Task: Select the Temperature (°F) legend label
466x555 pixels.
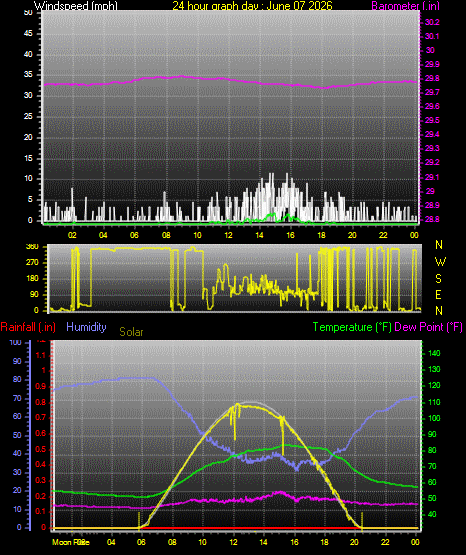Action: pos(352,327)
